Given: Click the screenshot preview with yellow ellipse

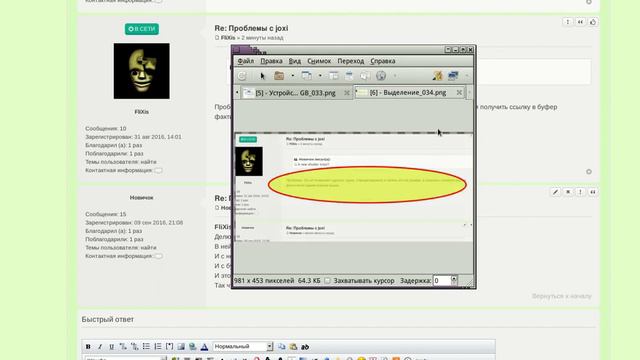Looking at the screenshot, I should point(353,187).
